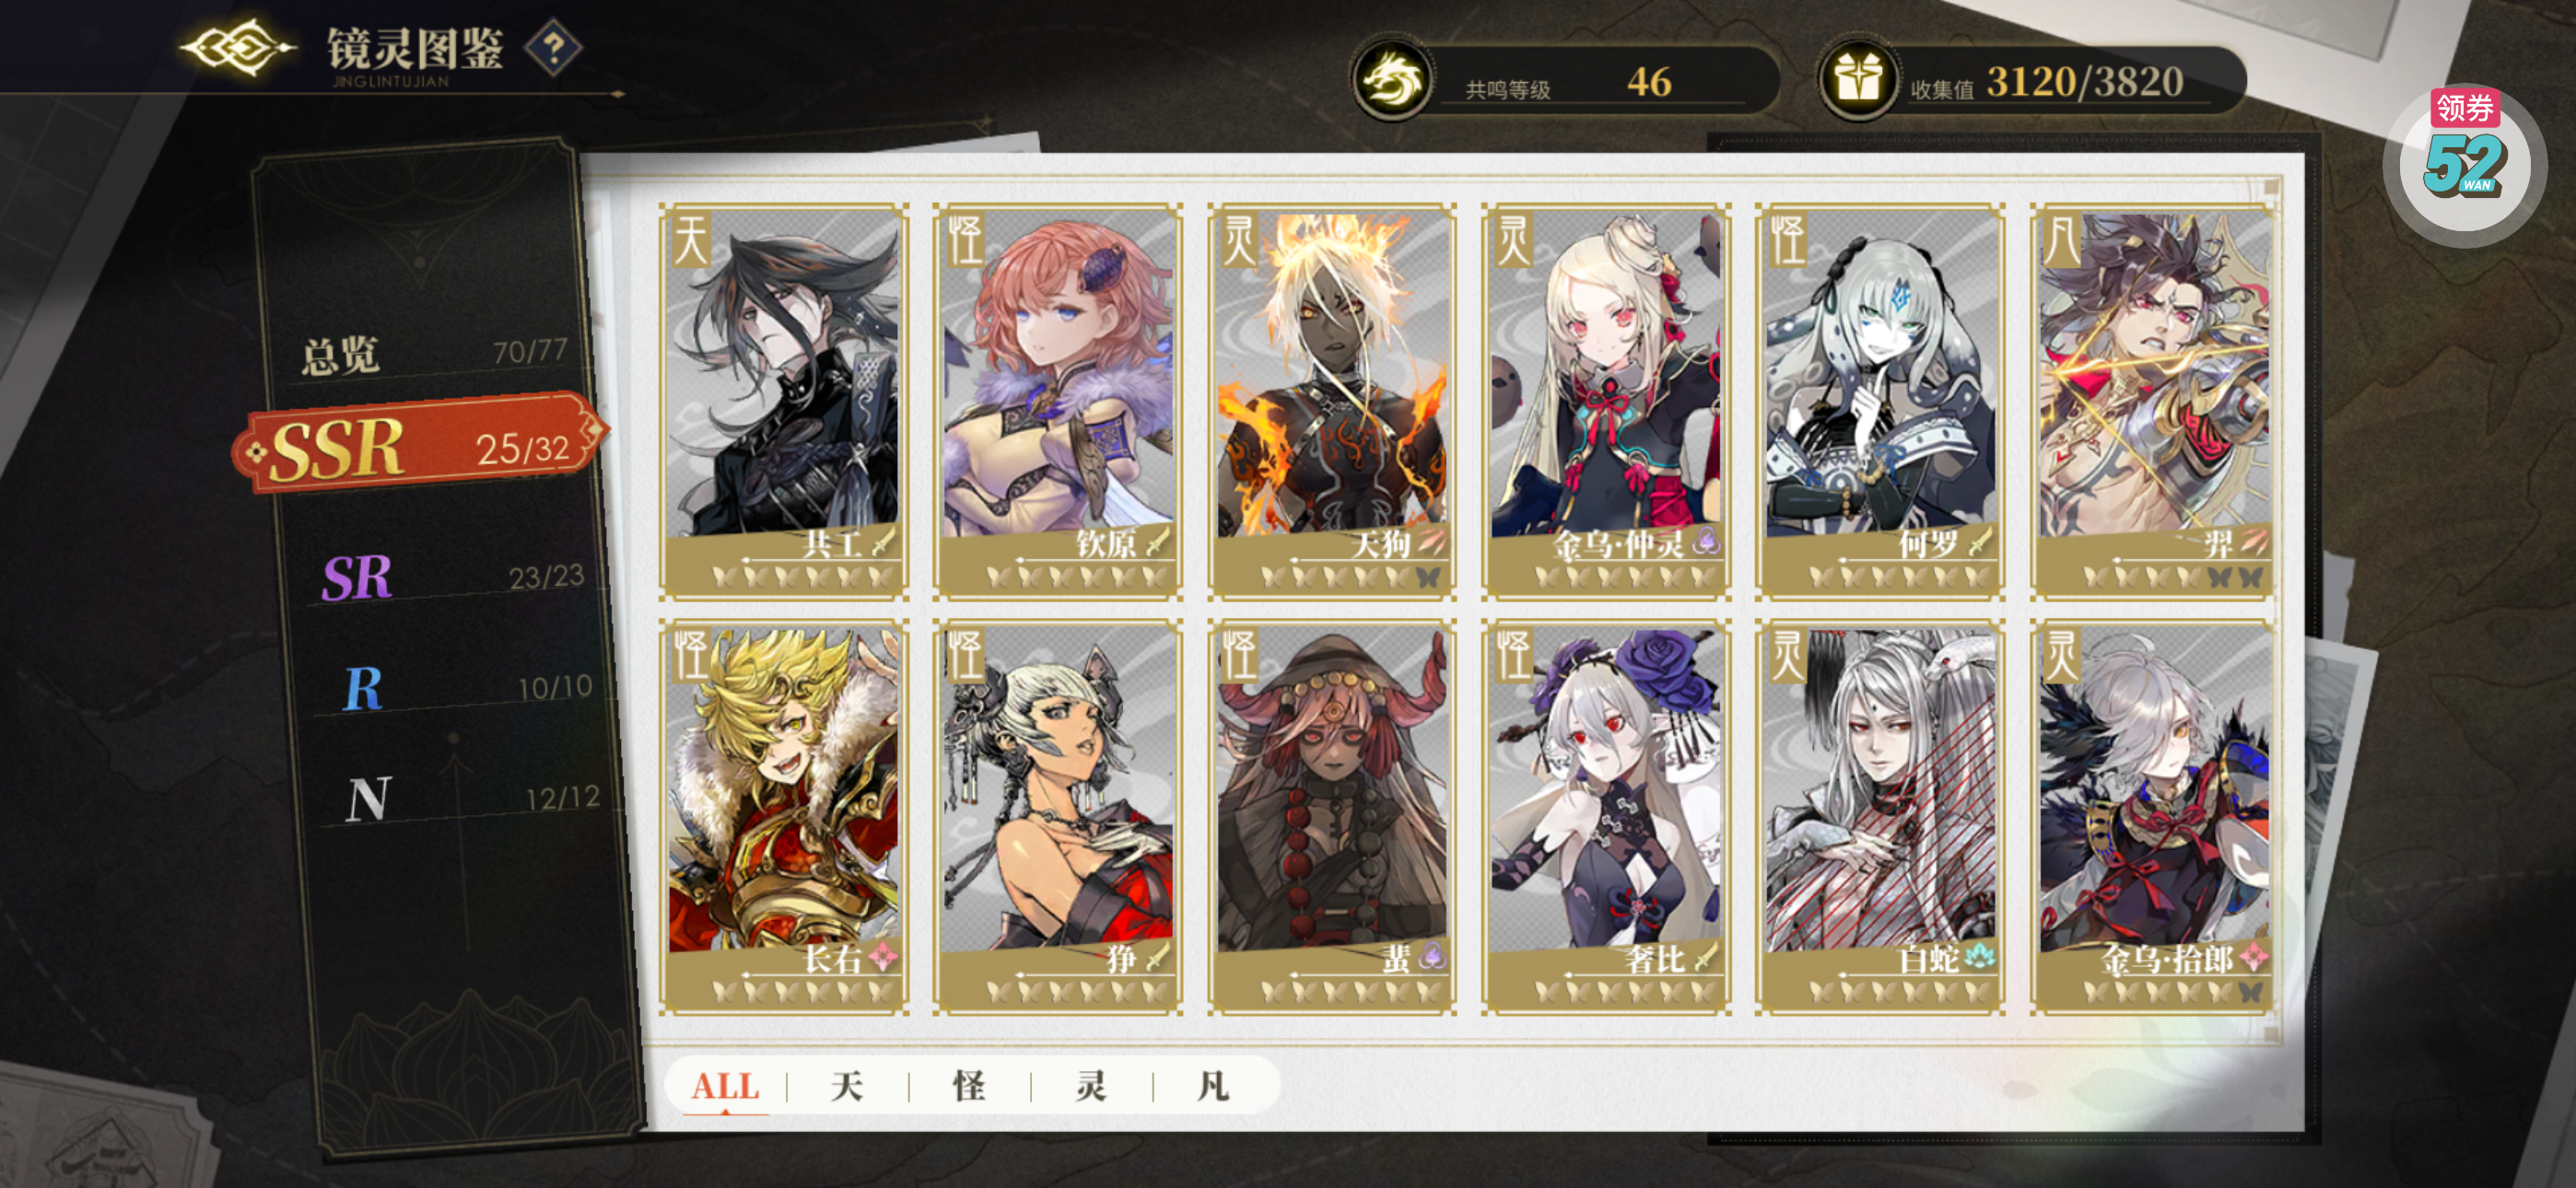This screenshot has height=1188, width=2576.
Task: Tap the golden back emblem icon
Action: point(238,47)
